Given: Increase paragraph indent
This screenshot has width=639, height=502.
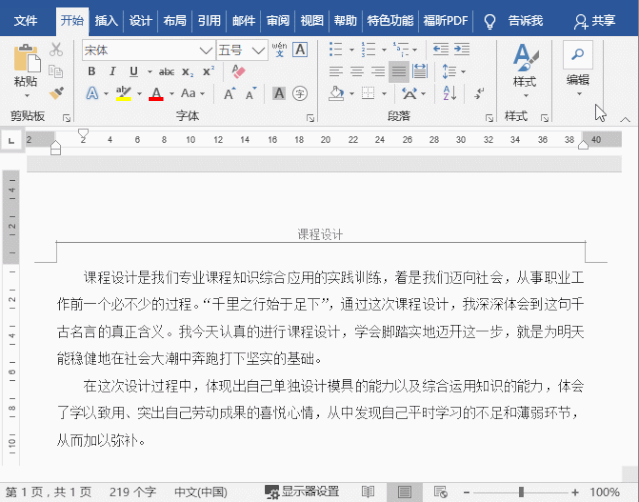Looking at the screenshot, I should tap(462, 50).
